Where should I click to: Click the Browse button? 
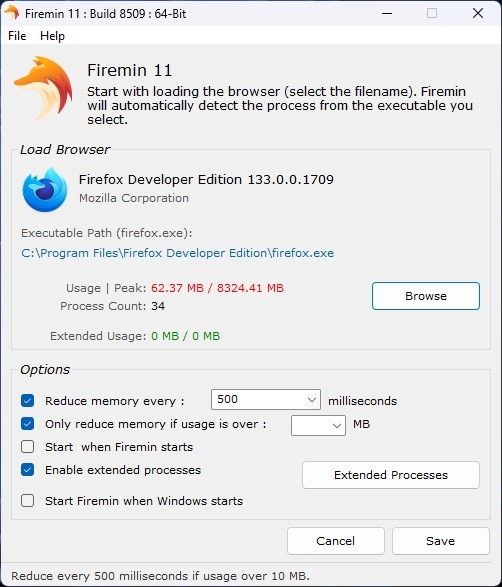[426, 296]
